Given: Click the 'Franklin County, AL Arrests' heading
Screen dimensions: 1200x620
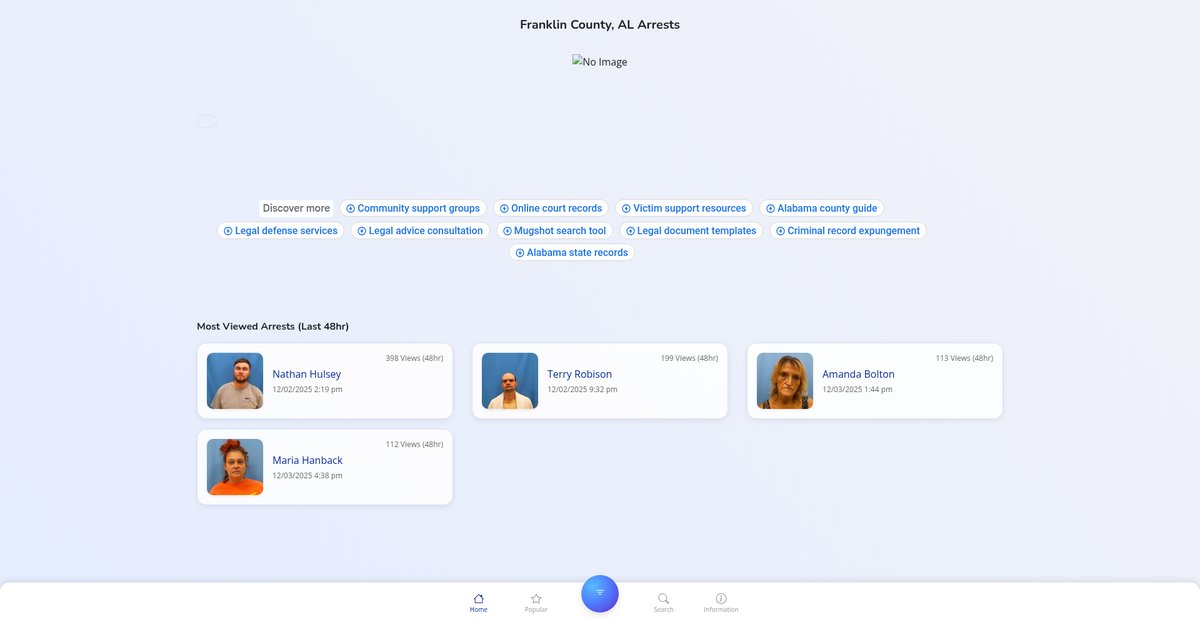Looking at the screenshot, I should (x=600, y=24).
